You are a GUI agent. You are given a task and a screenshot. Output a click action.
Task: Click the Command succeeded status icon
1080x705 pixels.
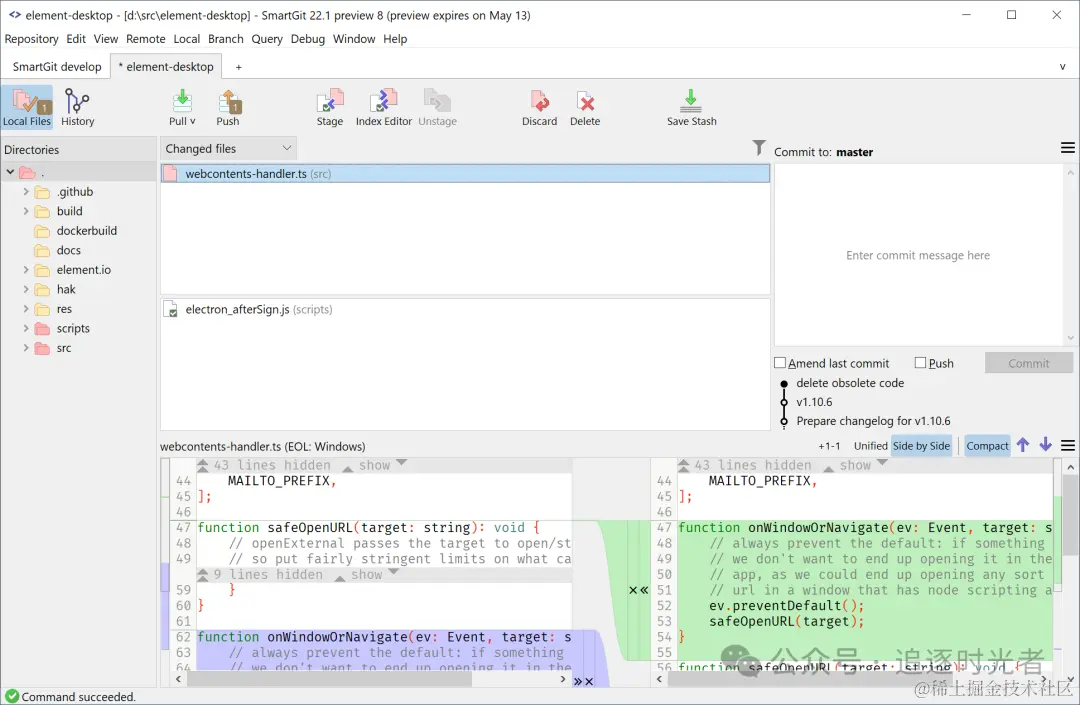coord(12,696)
